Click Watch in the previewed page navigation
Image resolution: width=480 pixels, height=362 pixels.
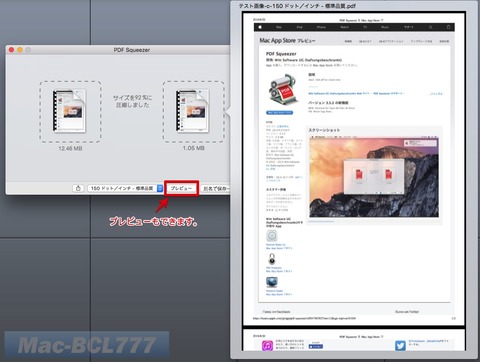[x=345, y=27]
